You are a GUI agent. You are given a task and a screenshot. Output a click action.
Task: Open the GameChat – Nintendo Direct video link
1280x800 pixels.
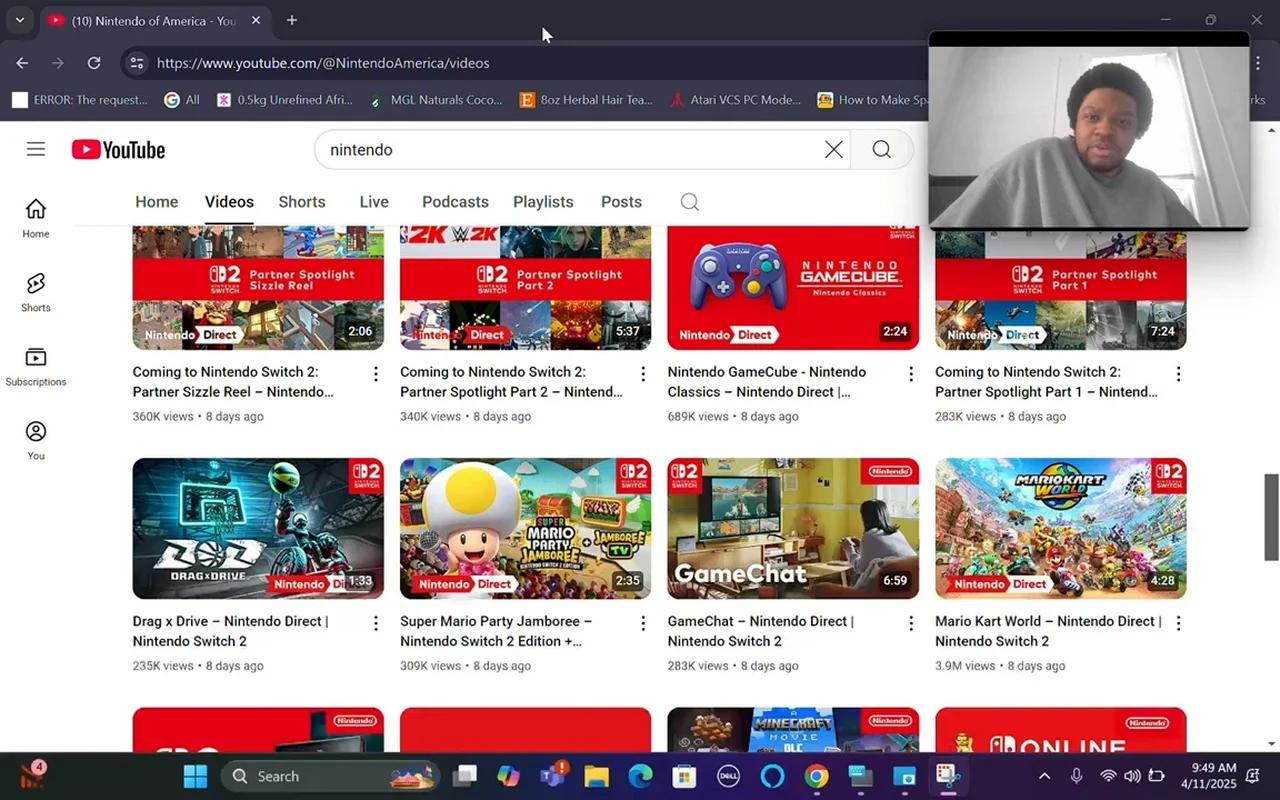click(760, 631)
